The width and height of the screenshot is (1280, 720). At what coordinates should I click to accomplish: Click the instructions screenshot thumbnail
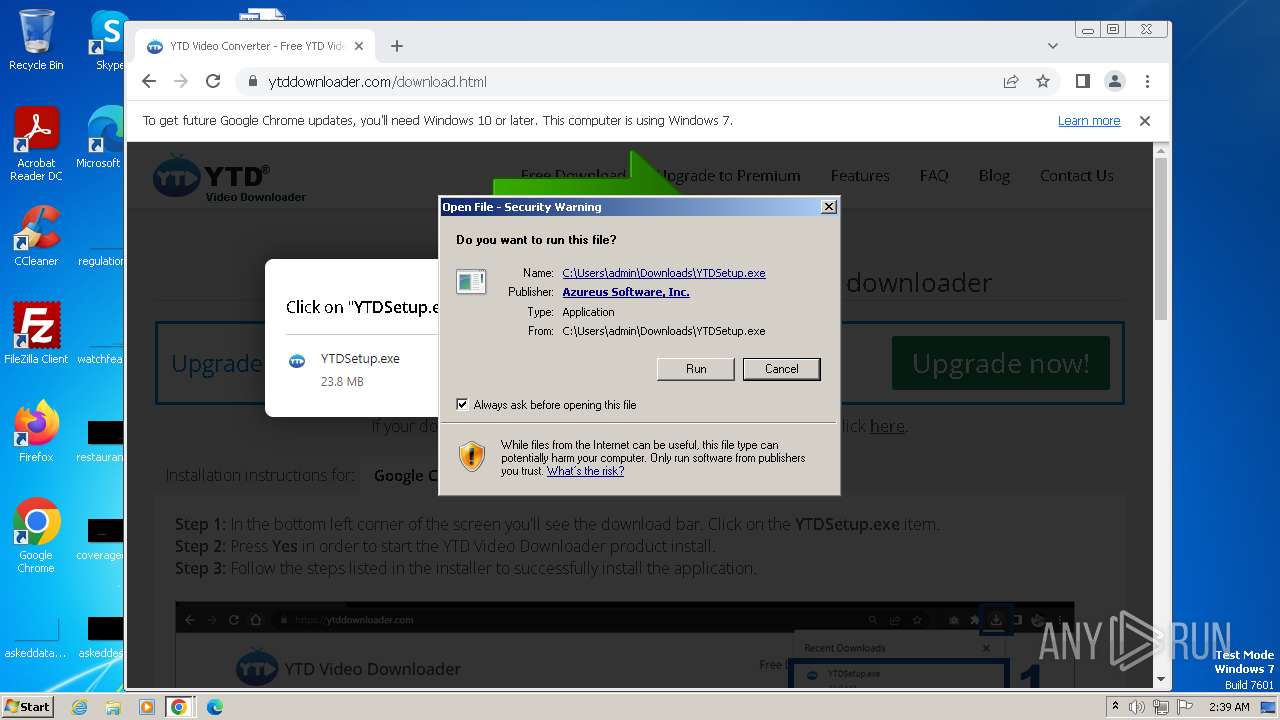(x=625, y=645)
